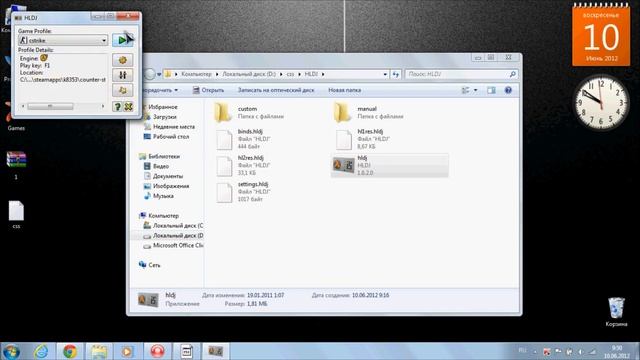Click the Новая папка button
Image resolution: width=640 pixels, height=360 pixels.
click(344, 90)
